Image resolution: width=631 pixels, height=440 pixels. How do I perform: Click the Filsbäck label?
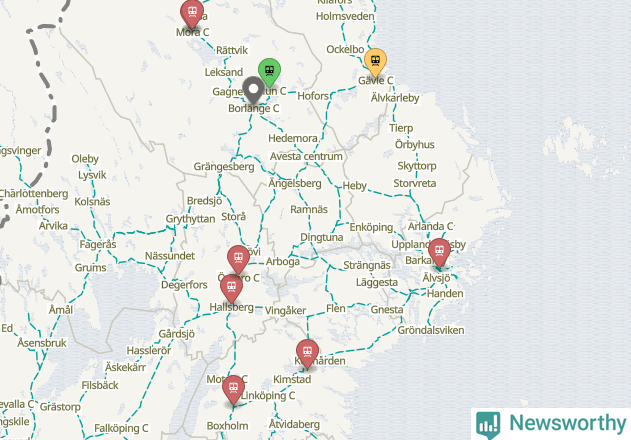click(x=100, y=386)
